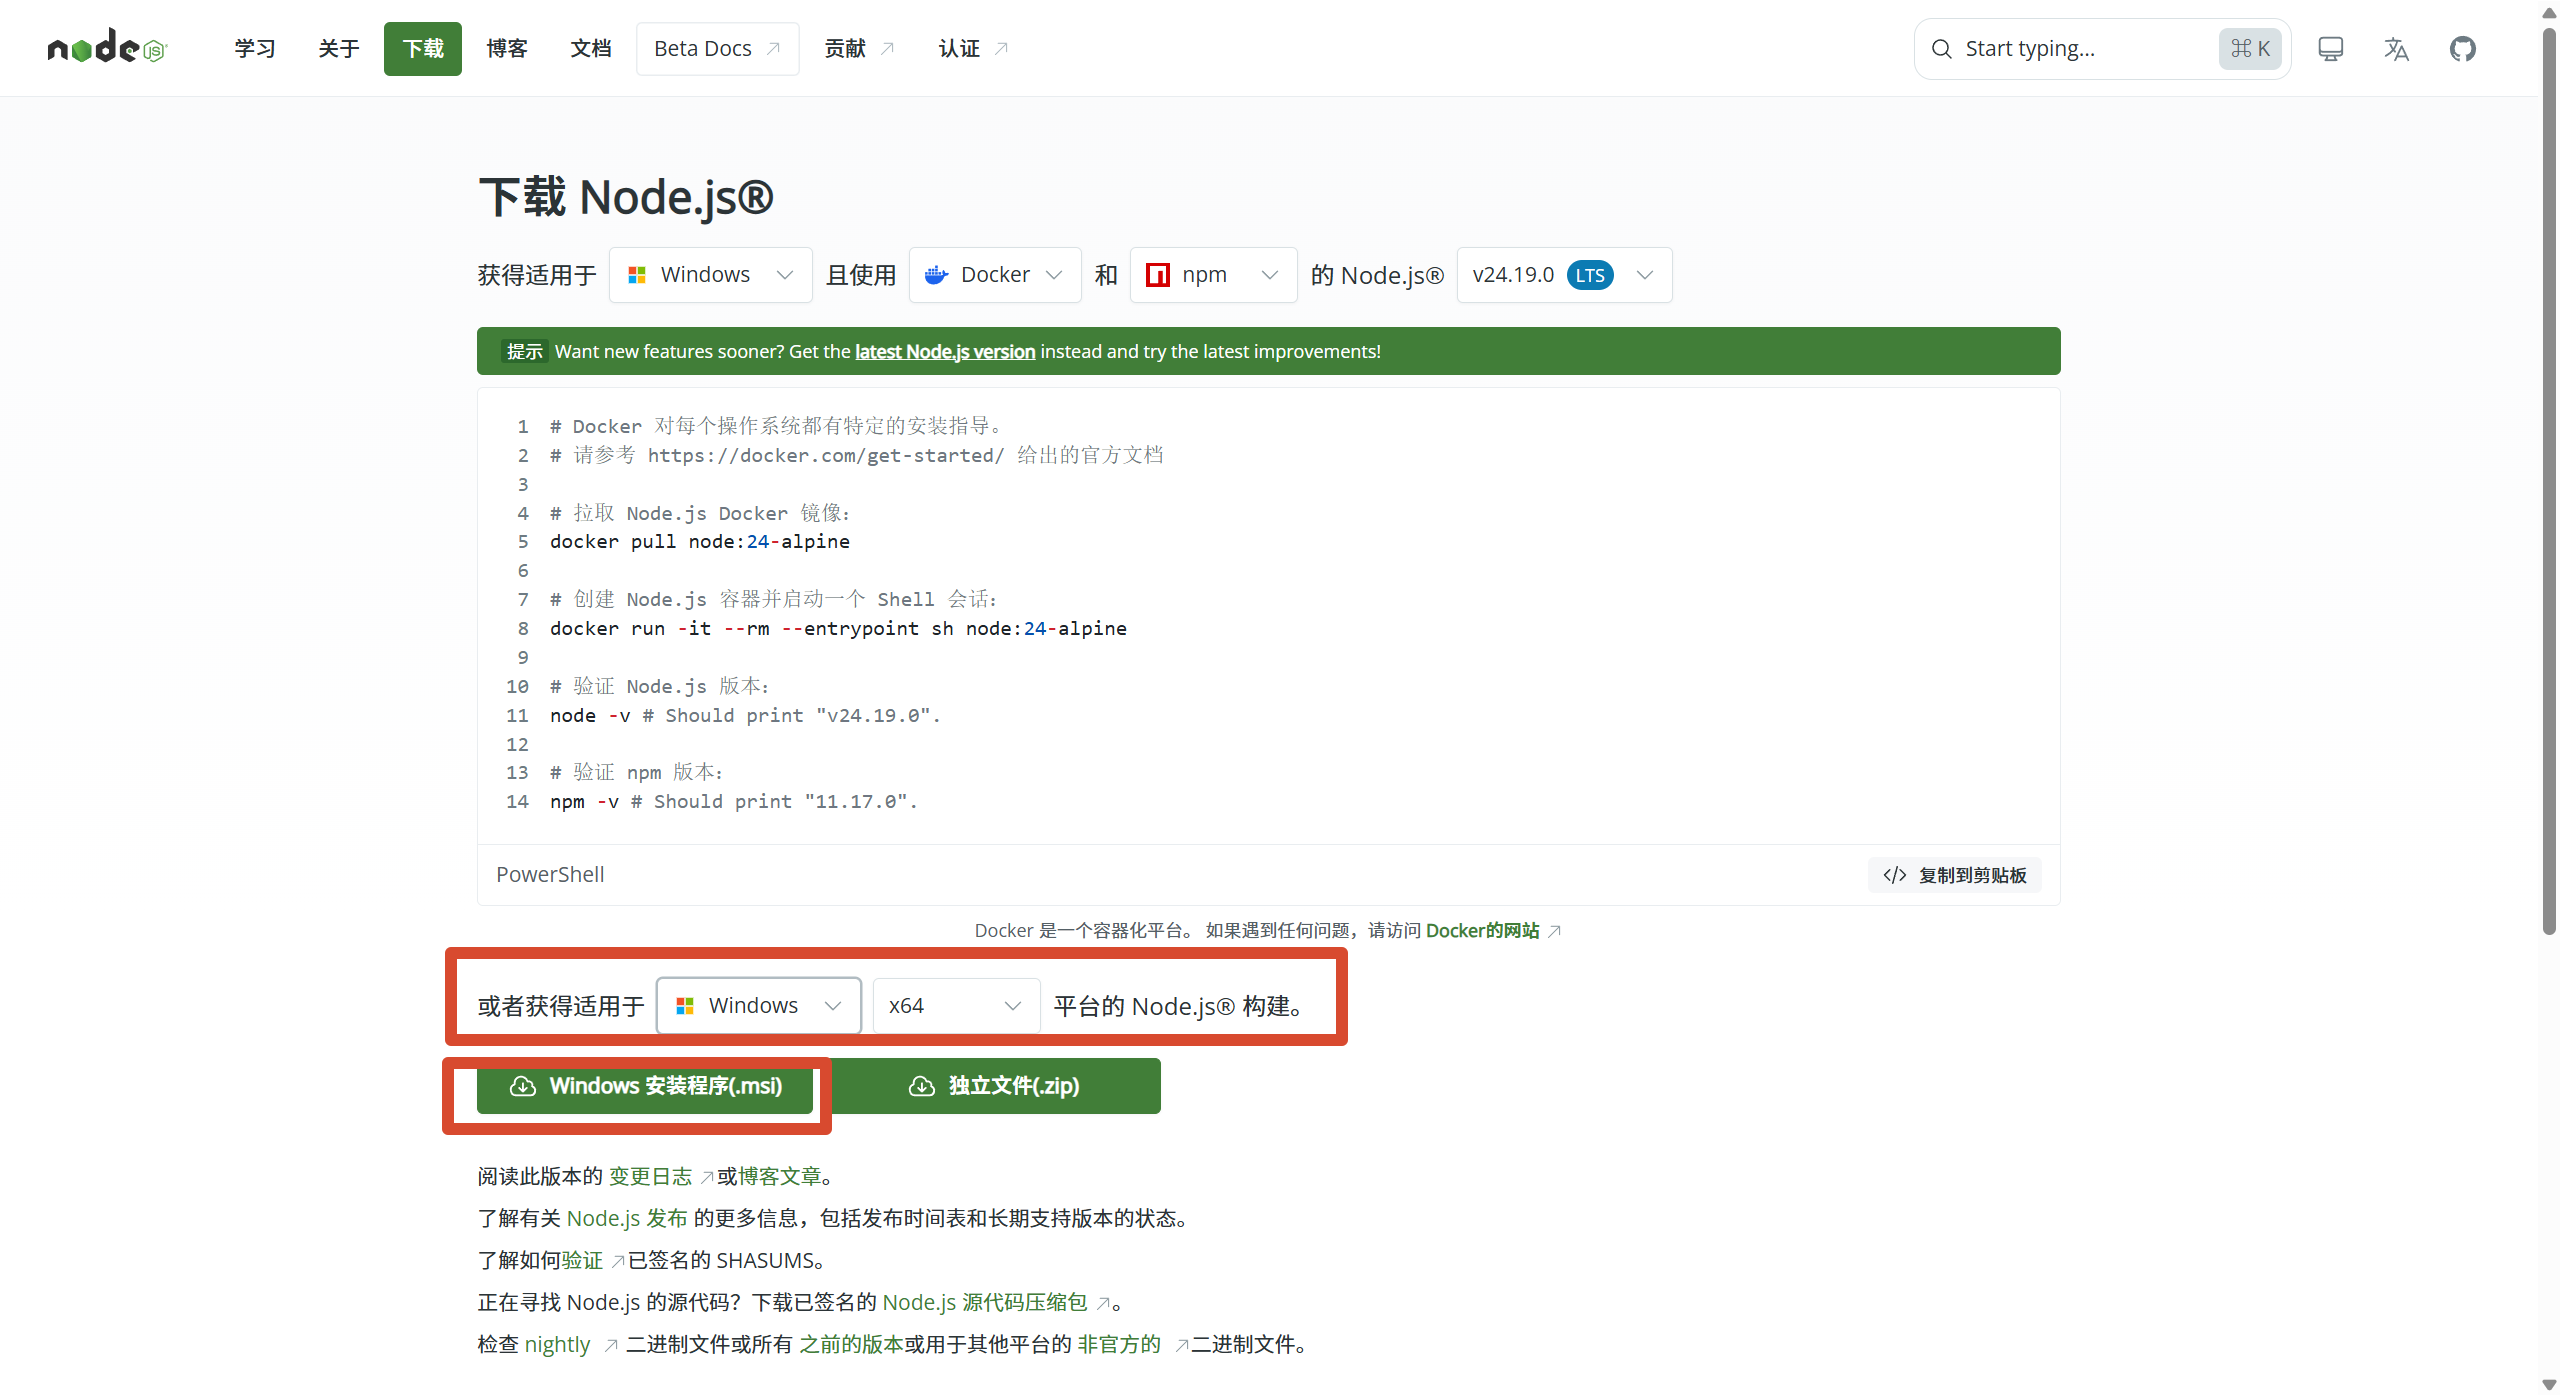The height and width of the screenshot is (1395, 2560).
Task: Open the 学习 menu item
Action: tap(255, 49)
